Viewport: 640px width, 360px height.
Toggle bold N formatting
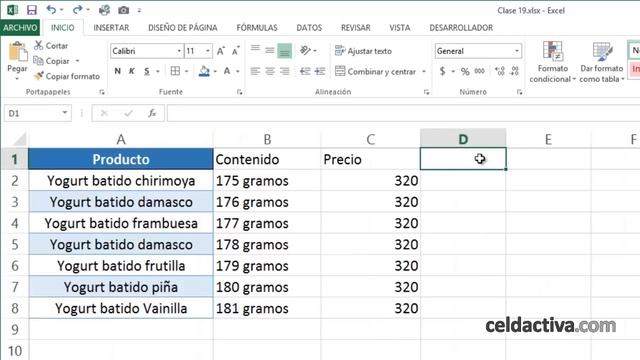point(118,71)
